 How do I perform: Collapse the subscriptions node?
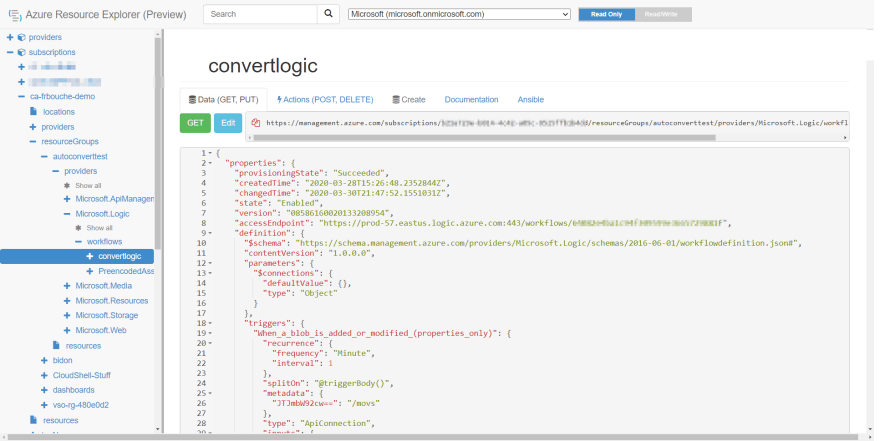click(x=10, y=52)
